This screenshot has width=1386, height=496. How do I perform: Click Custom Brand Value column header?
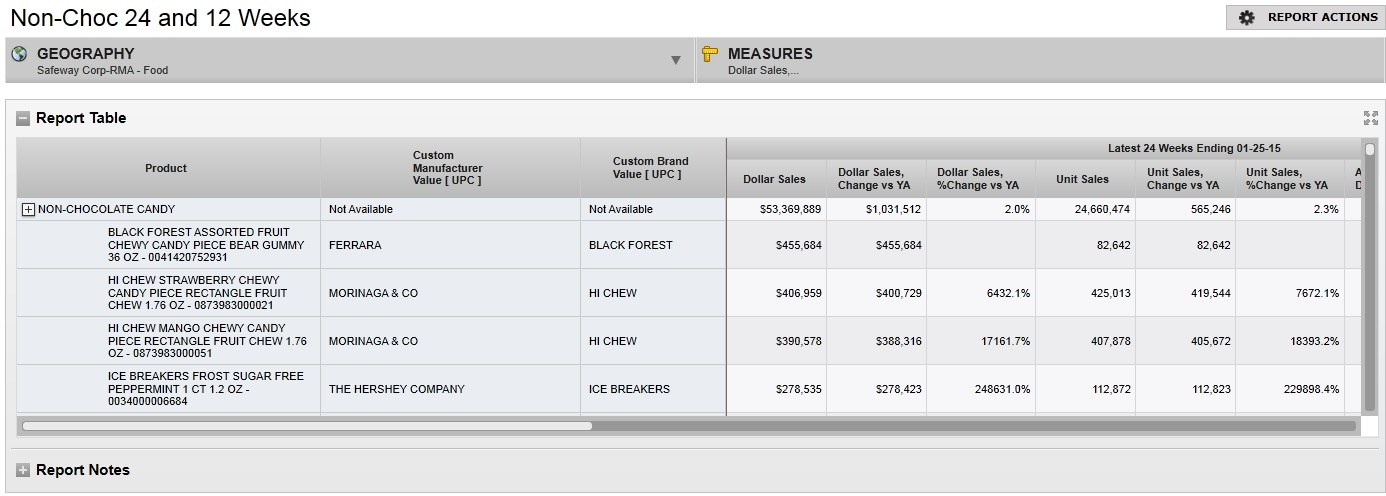coord(650,168)
